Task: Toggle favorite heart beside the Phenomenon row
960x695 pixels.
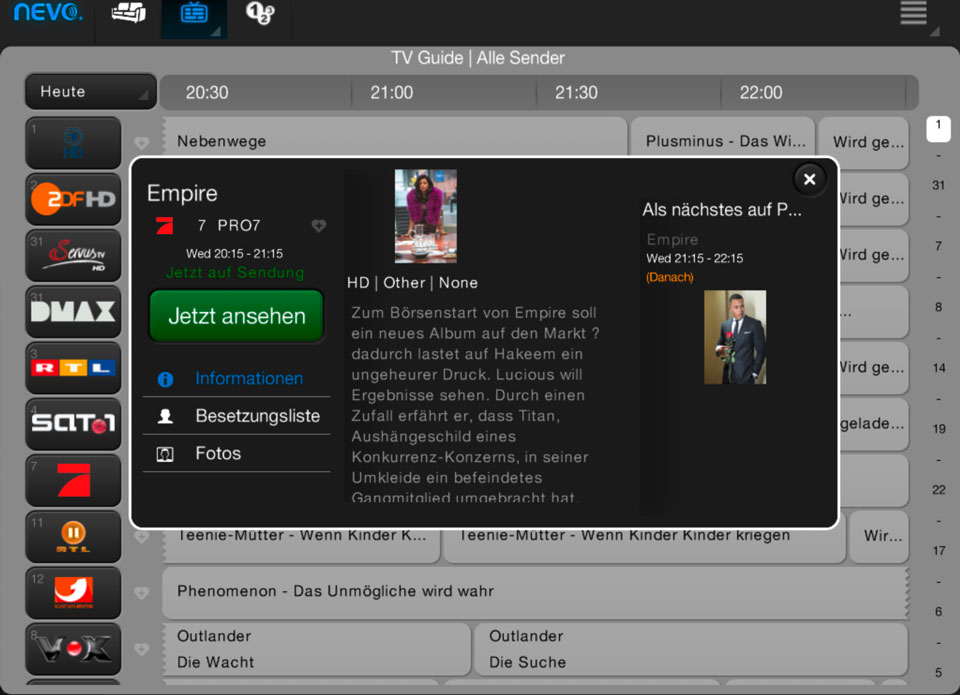Action: [x=141, y=592]
